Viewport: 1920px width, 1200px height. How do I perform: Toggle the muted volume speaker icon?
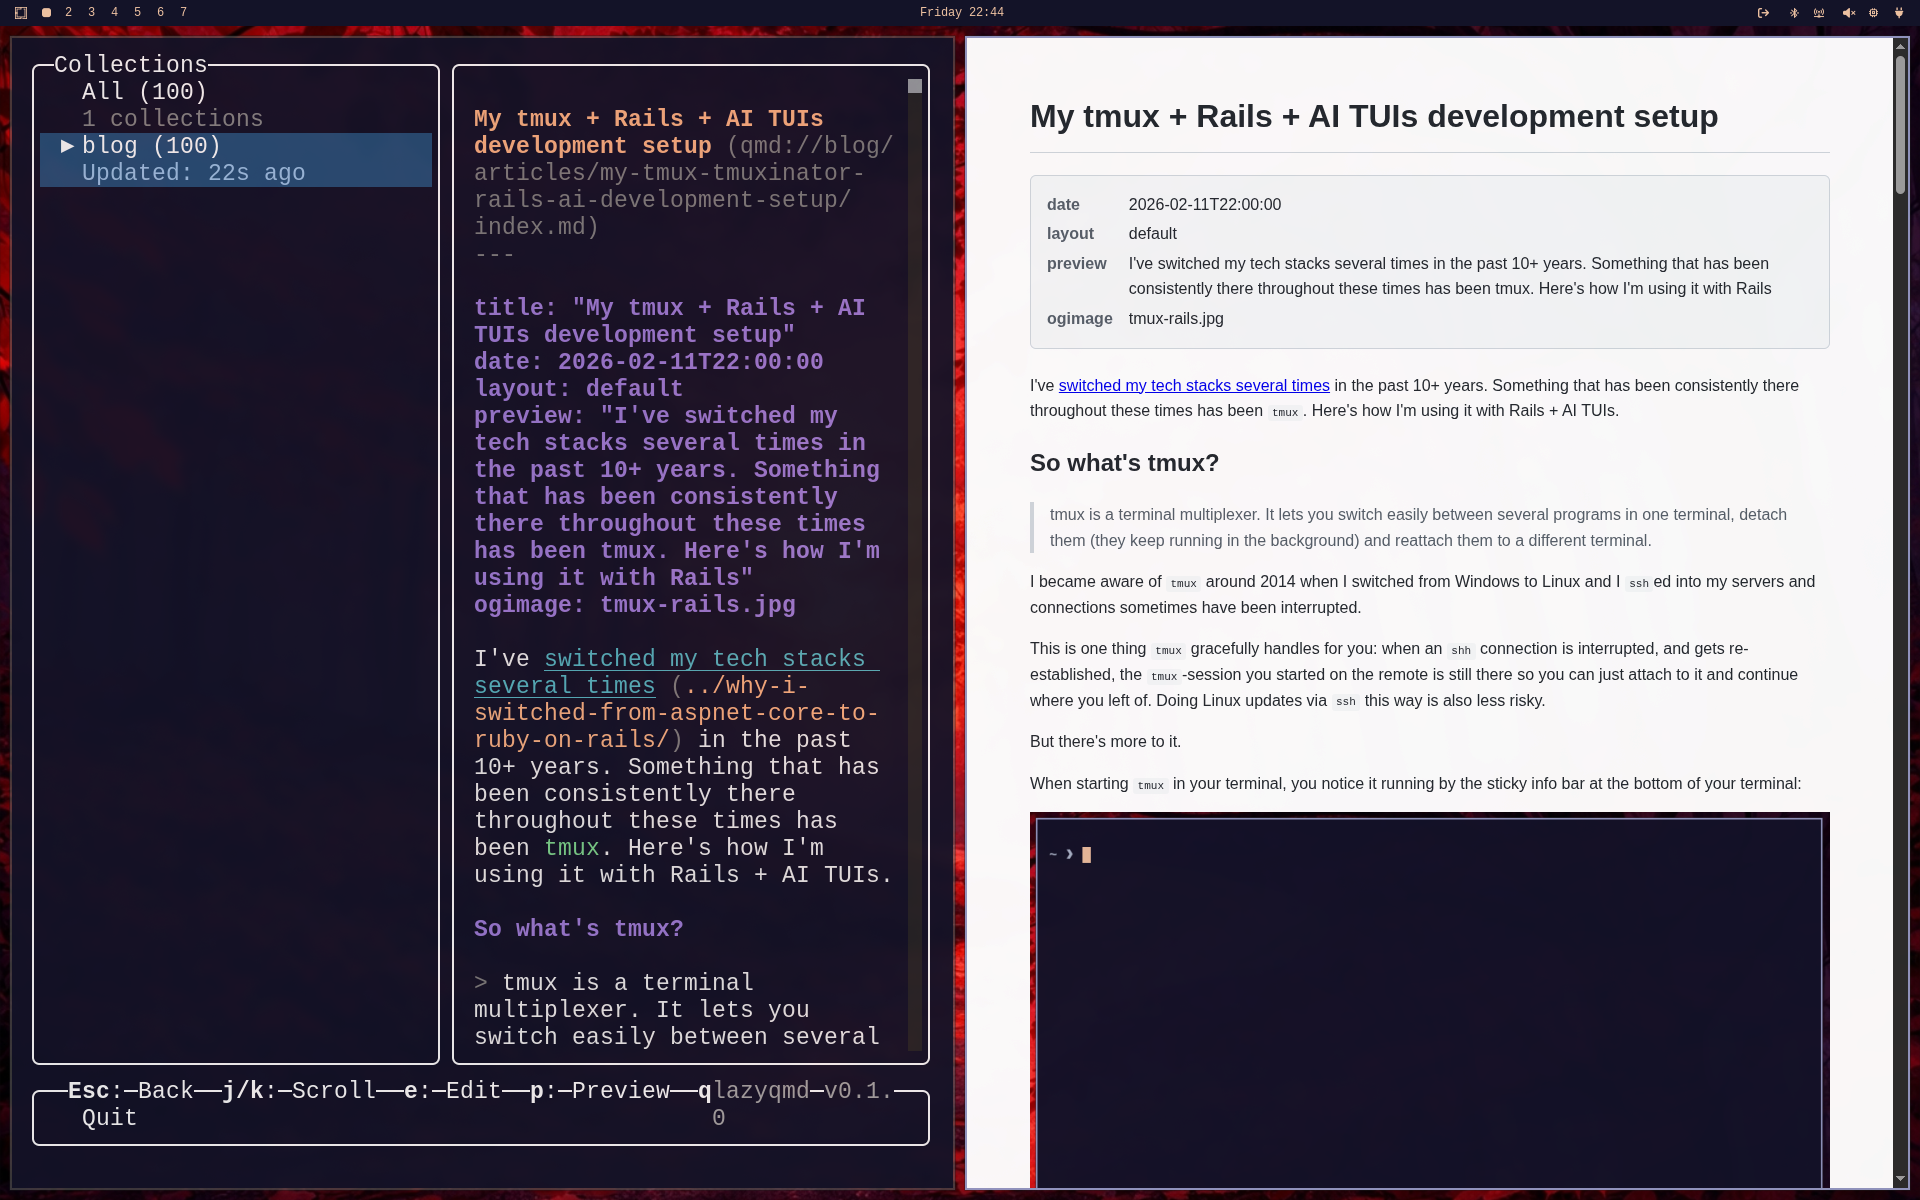(1848, 13)
